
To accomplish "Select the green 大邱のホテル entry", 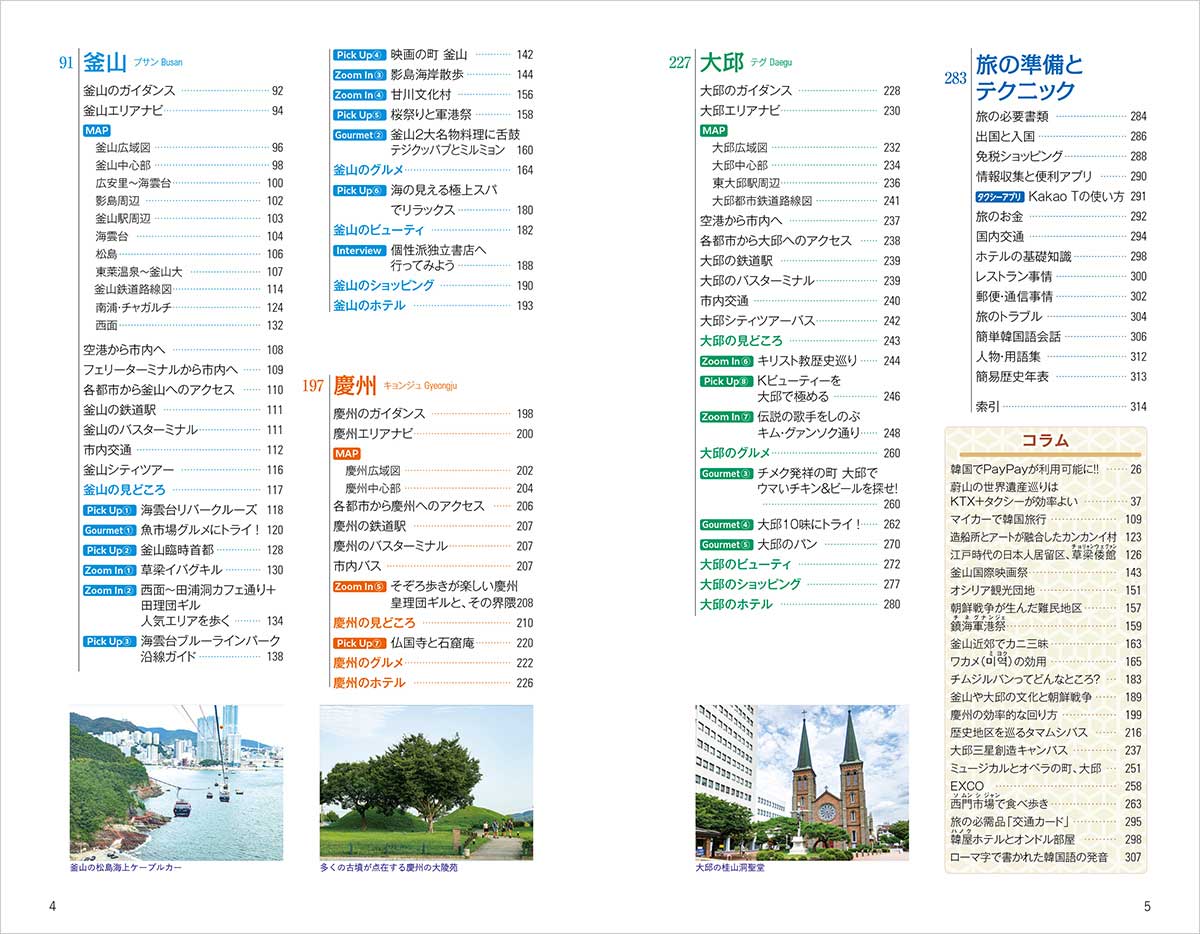I will (736, 604).
